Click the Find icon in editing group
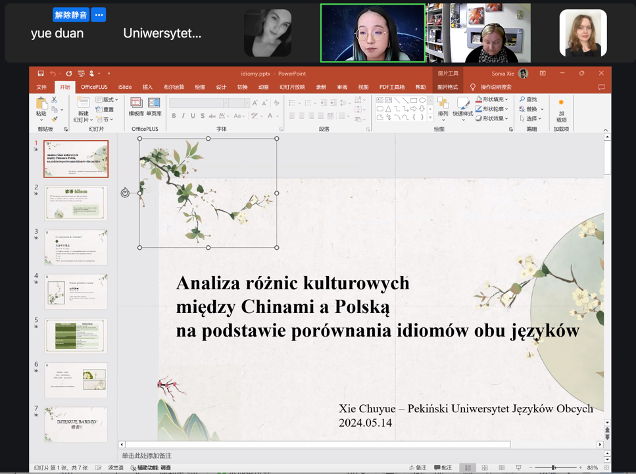 coord(529,99)
